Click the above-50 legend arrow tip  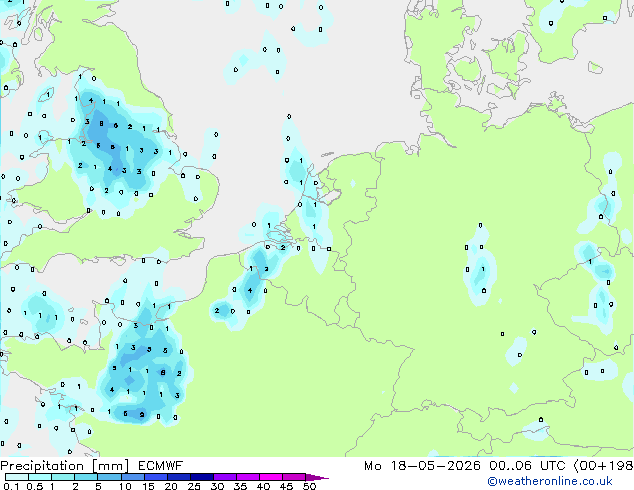pos(317,478)
